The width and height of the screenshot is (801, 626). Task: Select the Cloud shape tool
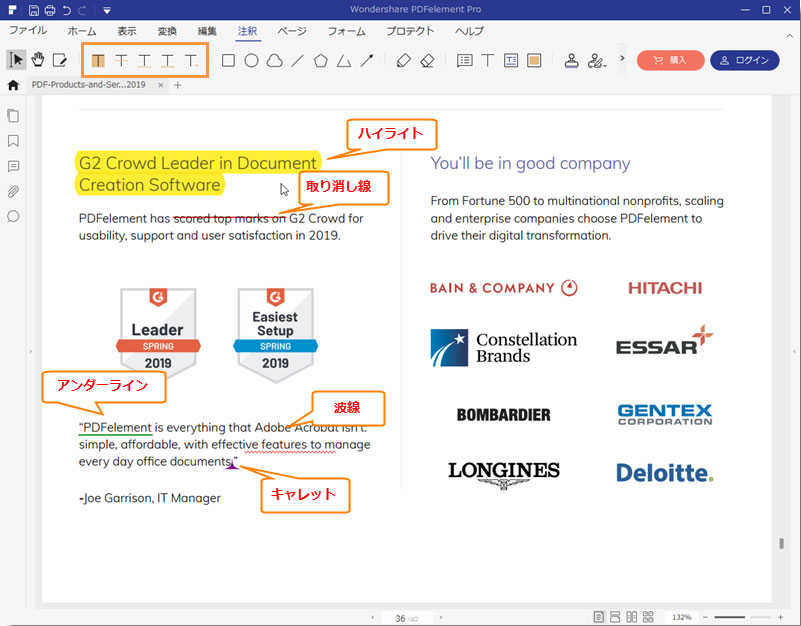tap(274, 61)
